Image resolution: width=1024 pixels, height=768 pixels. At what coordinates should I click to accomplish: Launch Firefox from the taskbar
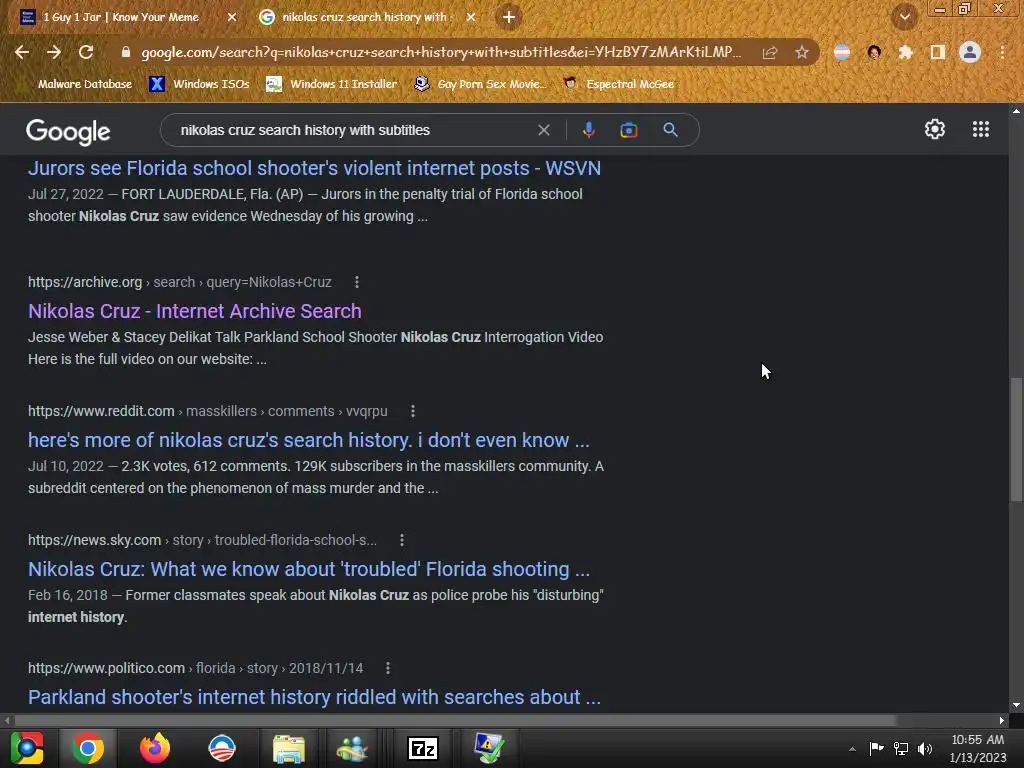155,748
